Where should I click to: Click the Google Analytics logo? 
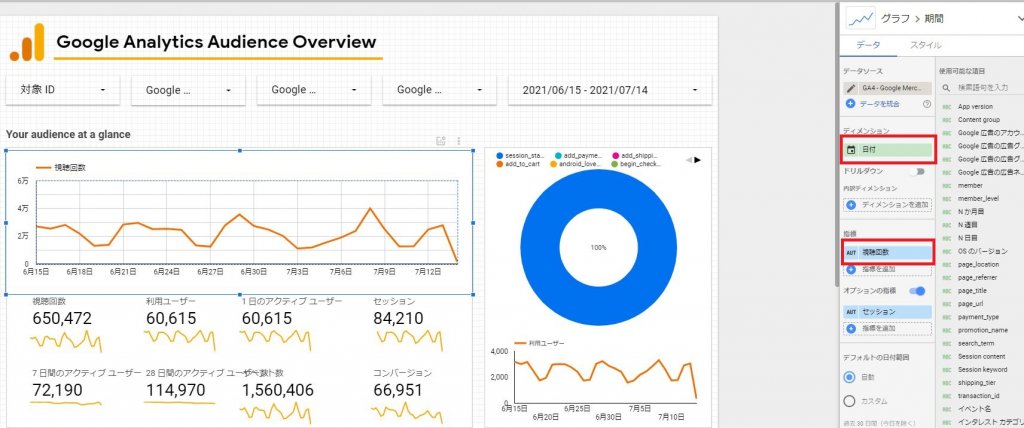pyautogui.click(x=27, y=42)
